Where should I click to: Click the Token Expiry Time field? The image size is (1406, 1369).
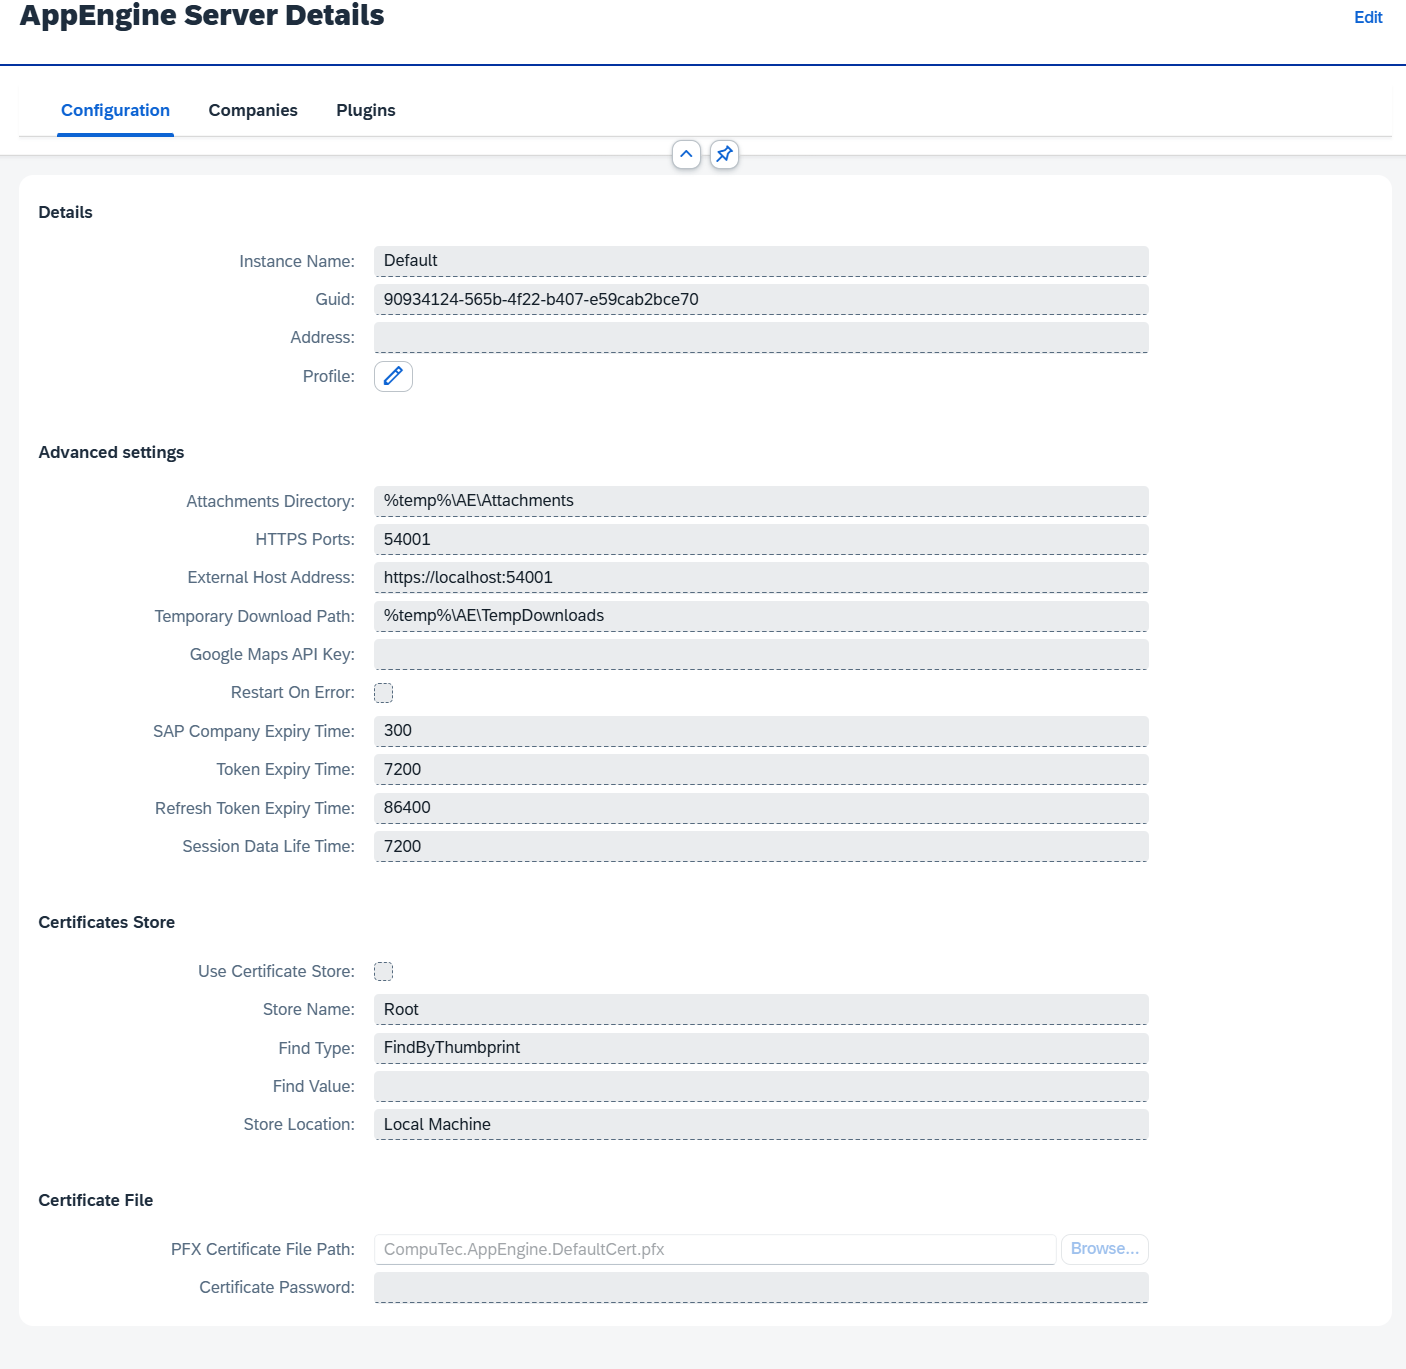[x=760, y=769]
